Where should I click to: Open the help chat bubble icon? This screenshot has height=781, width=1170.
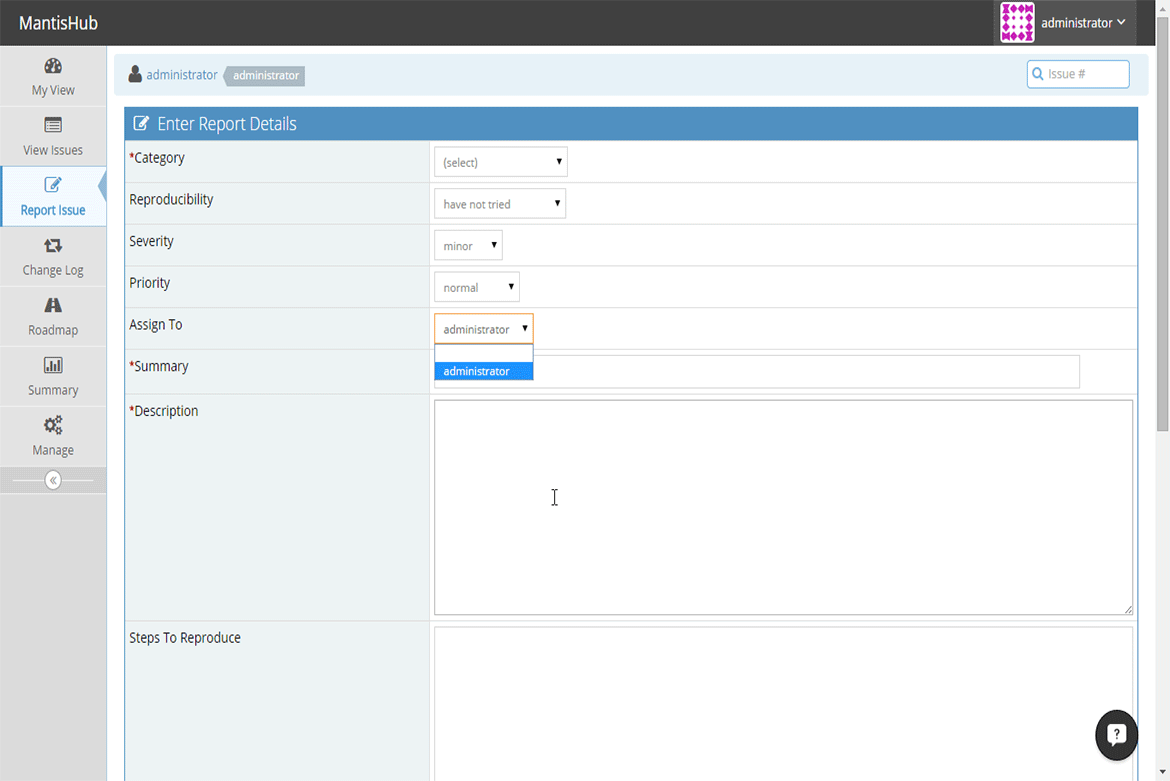point(1116,735)
